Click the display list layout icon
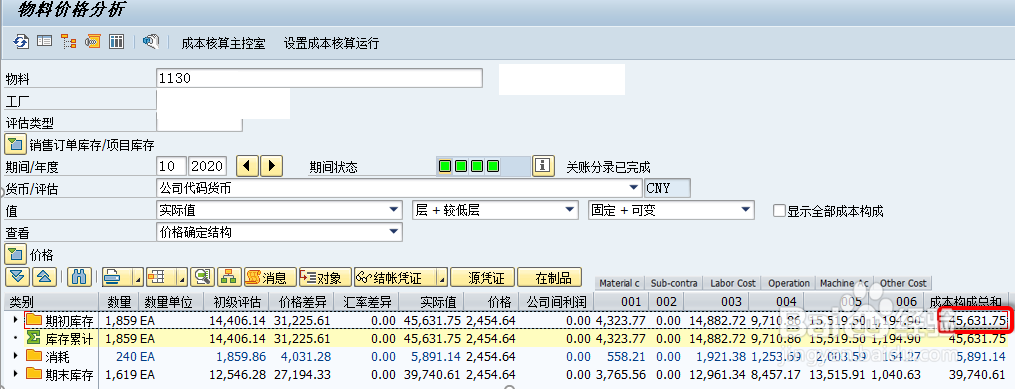 [45, 42]
